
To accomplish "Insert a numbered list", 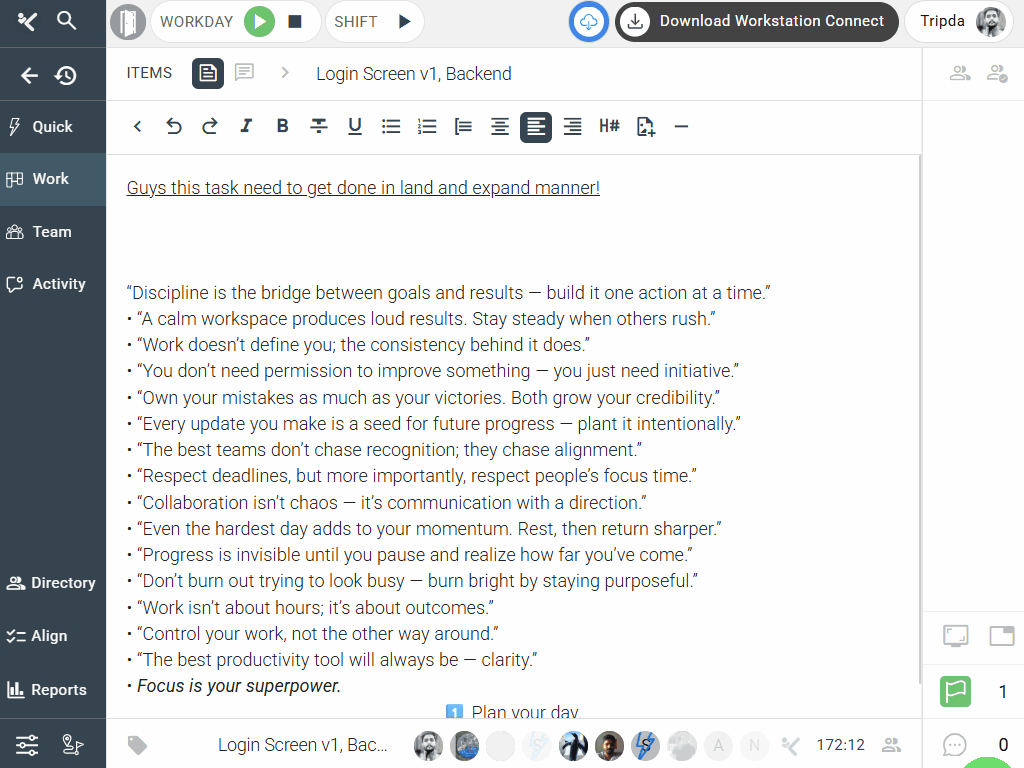I will point(426,126).
